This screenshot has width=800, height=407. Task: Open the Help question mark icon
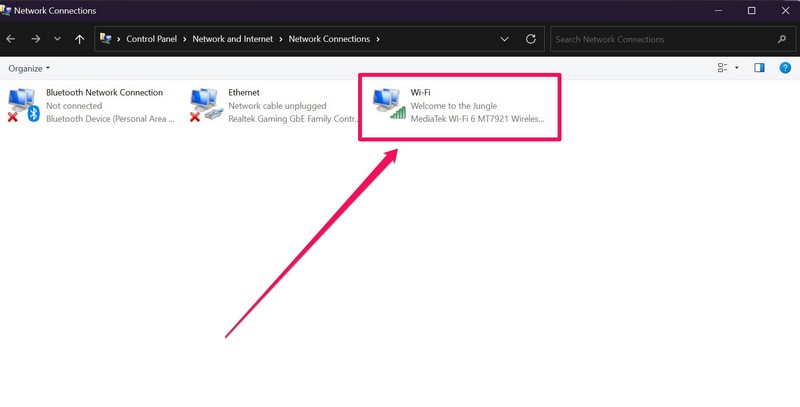[785, 68]
